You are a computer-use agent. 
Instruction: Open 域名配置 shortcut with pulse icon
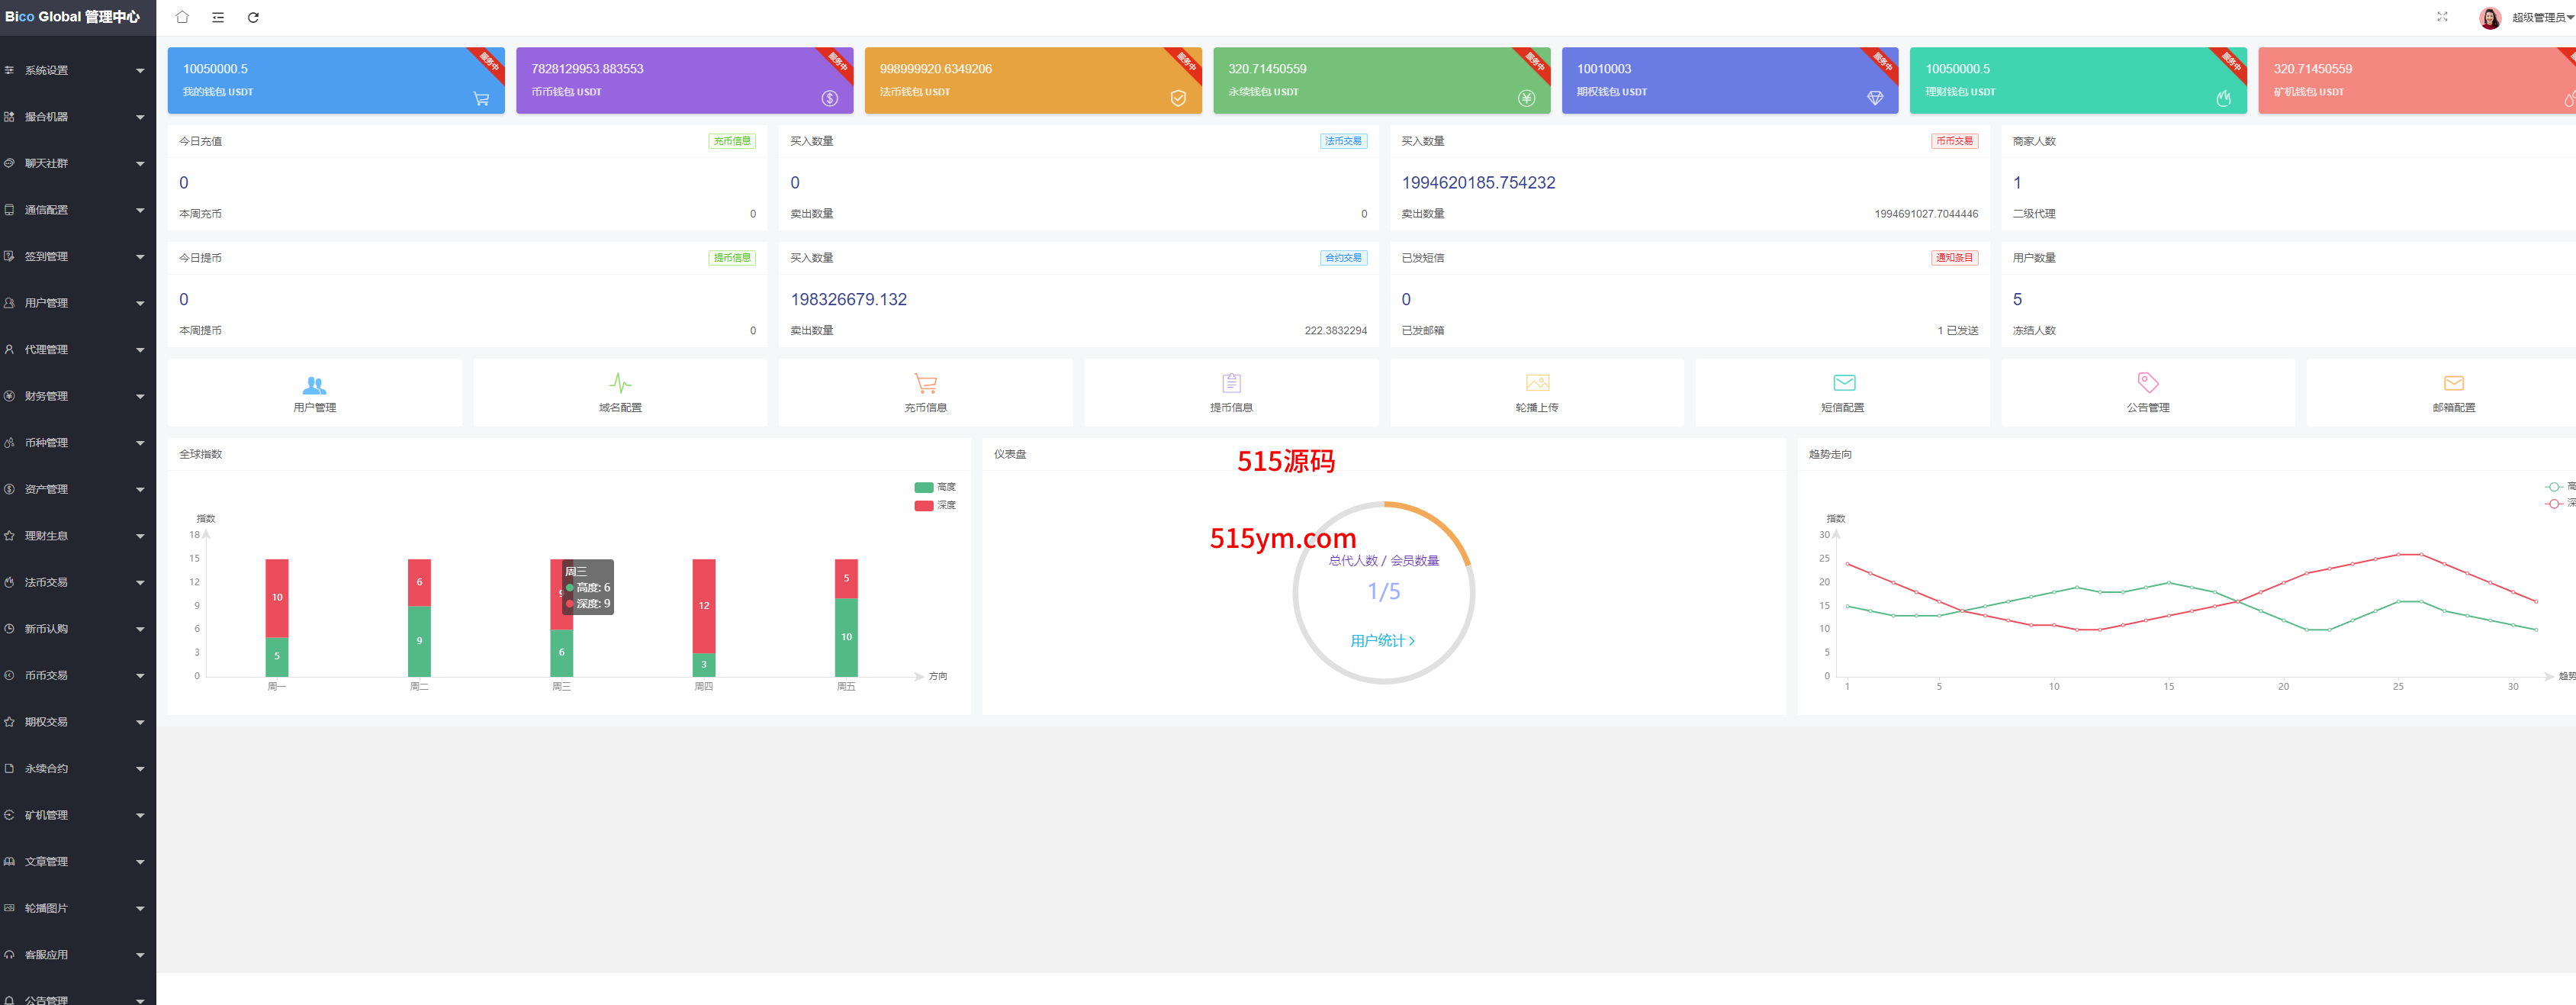coord(620,392)
